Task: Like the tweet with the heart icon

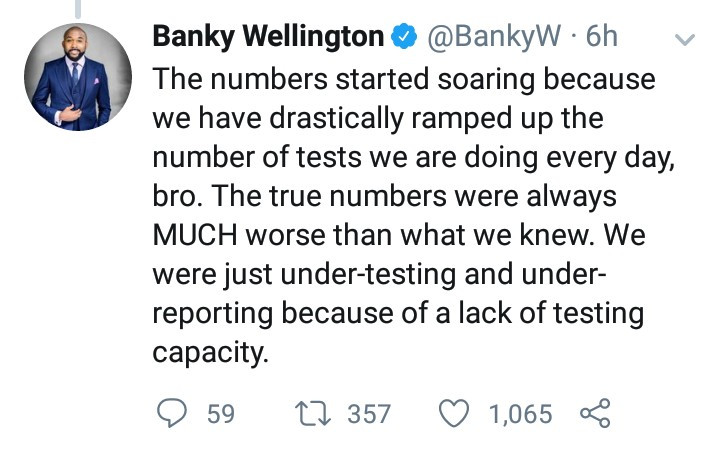Action: pyautogui.click(x=456, y=413)
